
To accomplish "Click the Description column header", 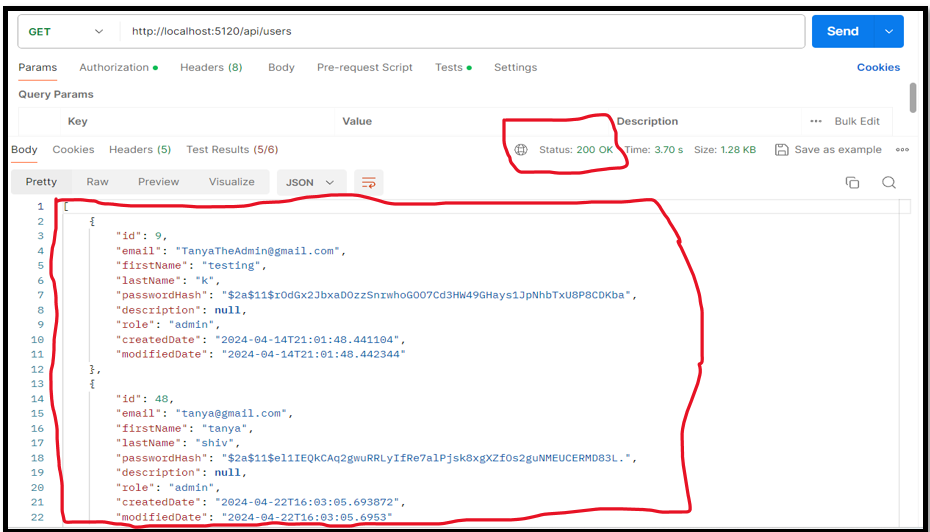I will (x=647, y=121).
